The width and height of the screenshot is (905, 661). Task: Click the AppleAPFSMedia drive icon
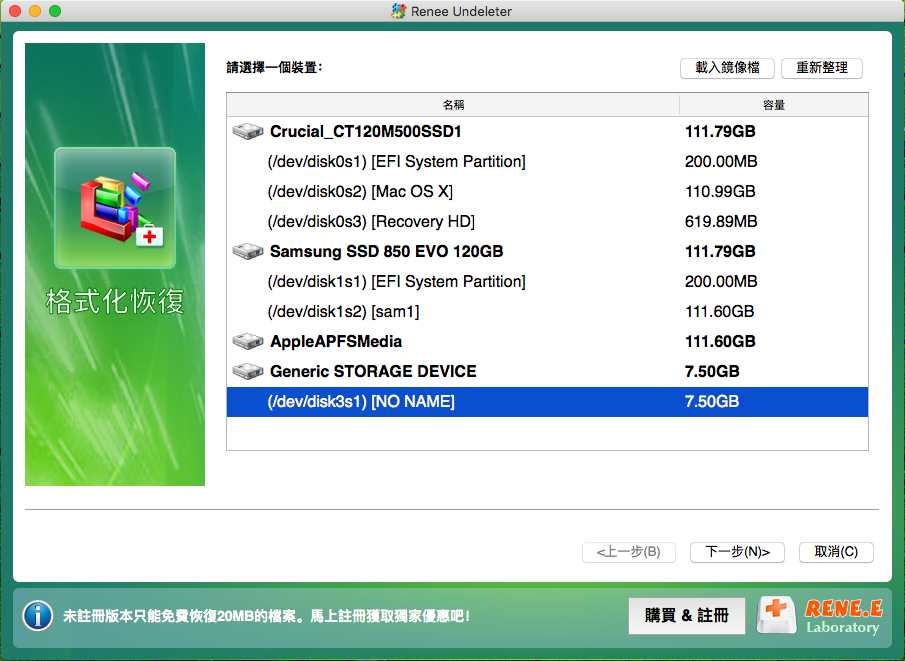coord(248,342)
